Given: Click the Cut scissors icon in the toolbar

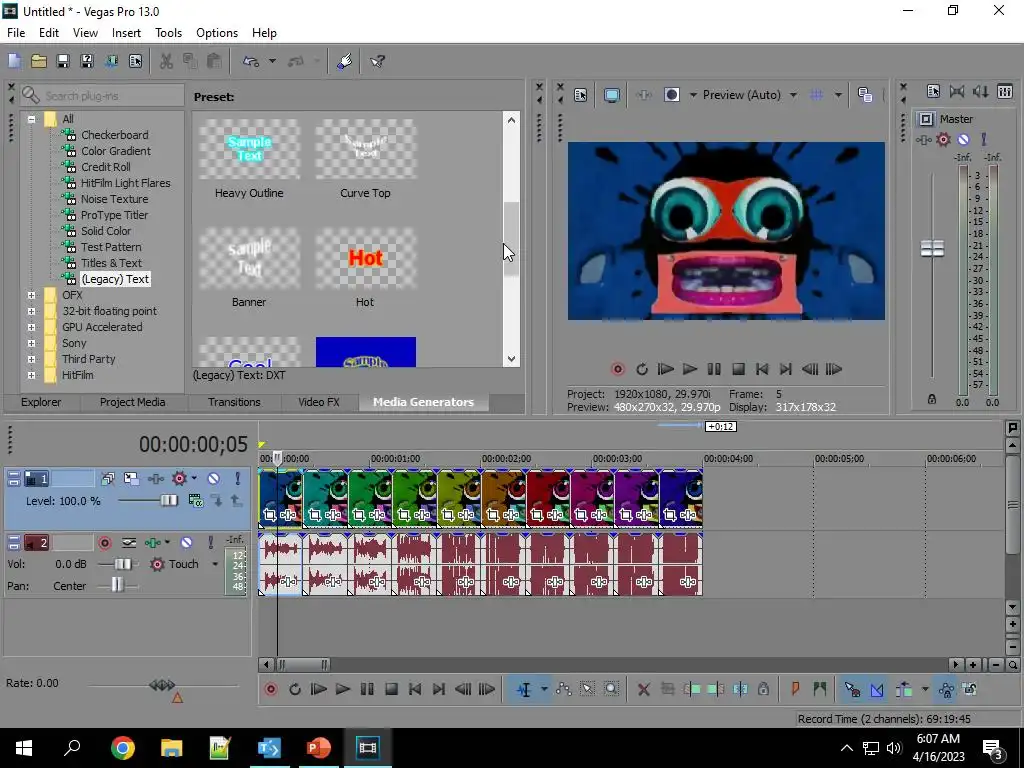Looking at the screenshot, I should [x=167, y=61].
